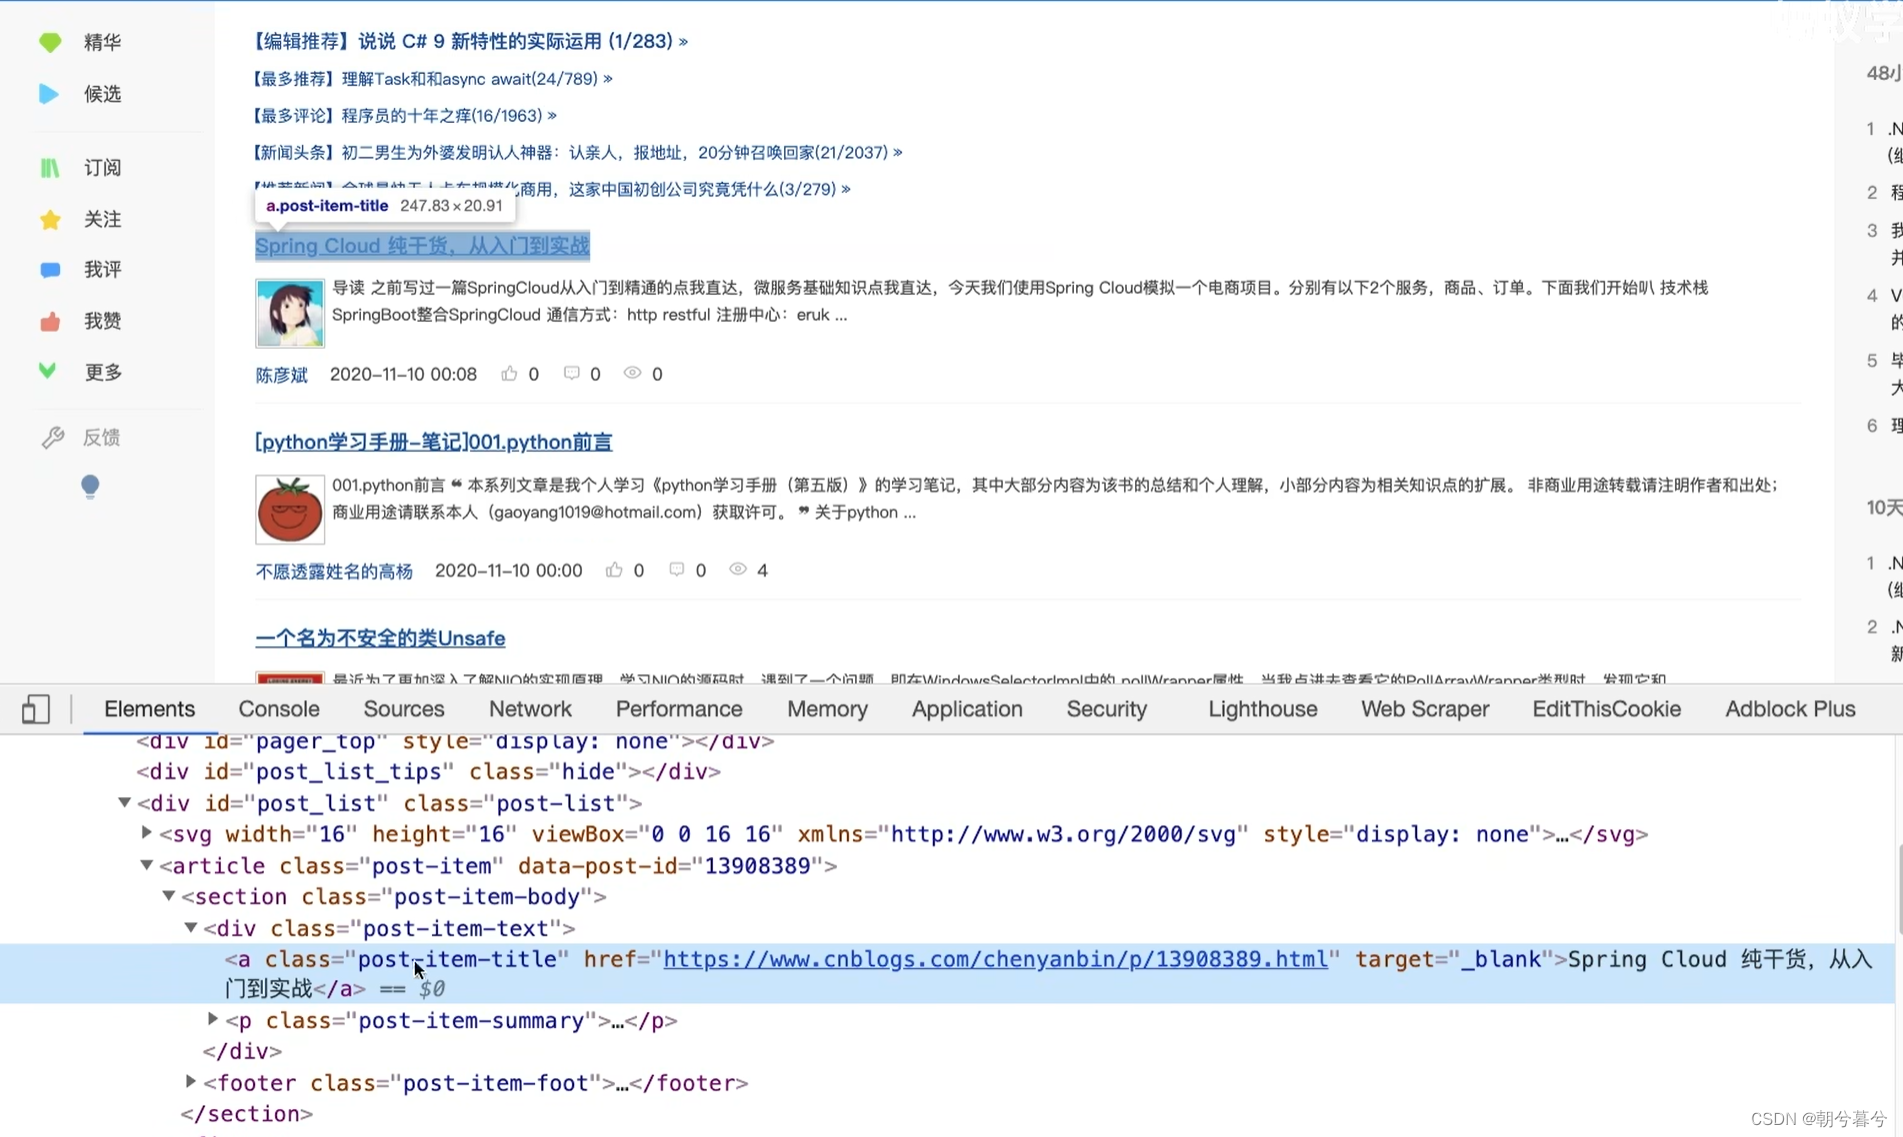Click view eye icon on python学习手册 post

(x=738, y=570)
